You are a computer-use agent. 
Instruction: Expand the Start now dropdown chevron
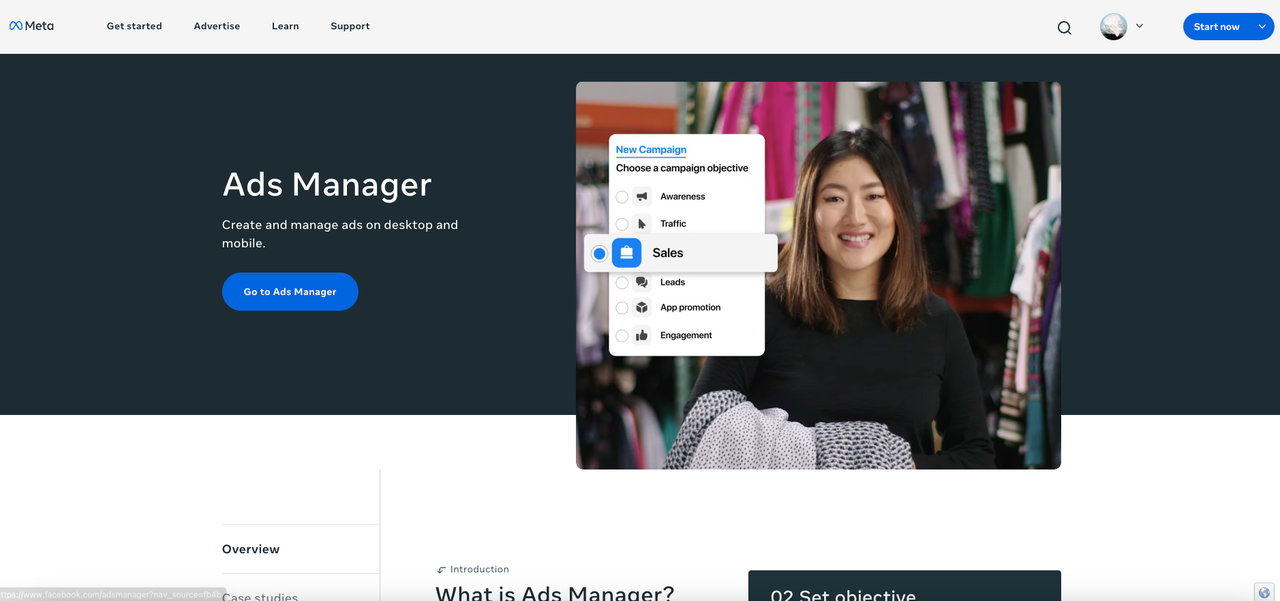click(x=1262, y=27)
